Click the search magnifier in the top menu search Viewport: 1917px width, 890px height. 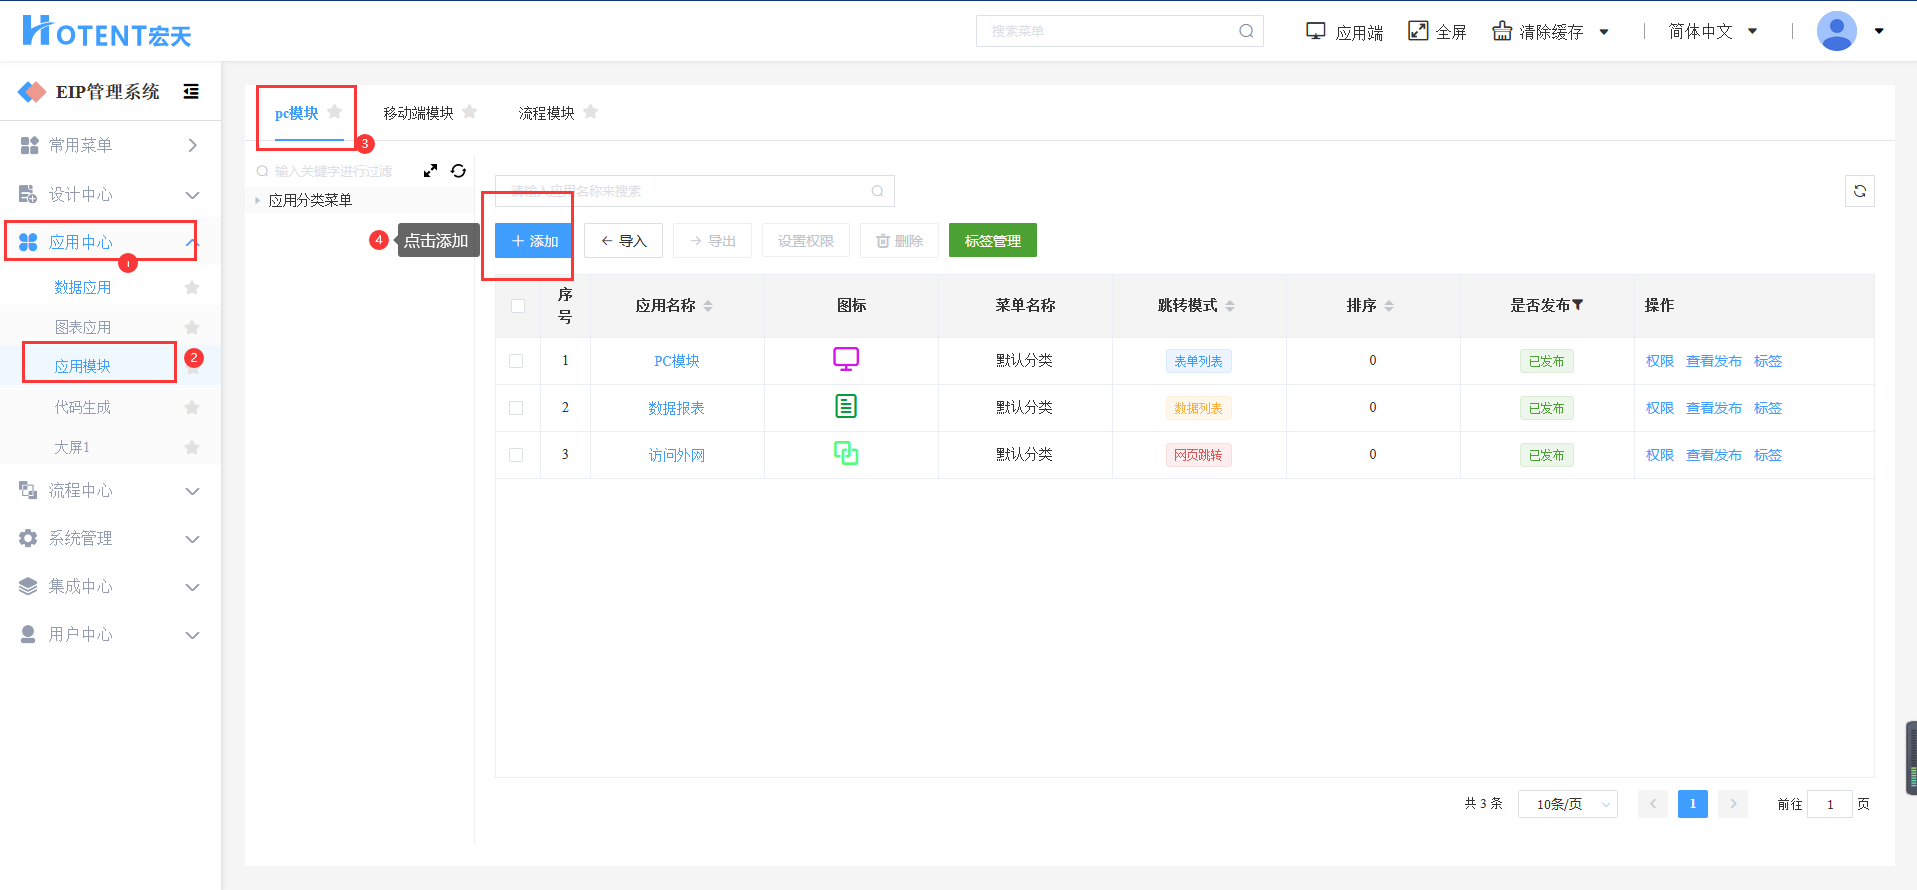pos(1246,31)
